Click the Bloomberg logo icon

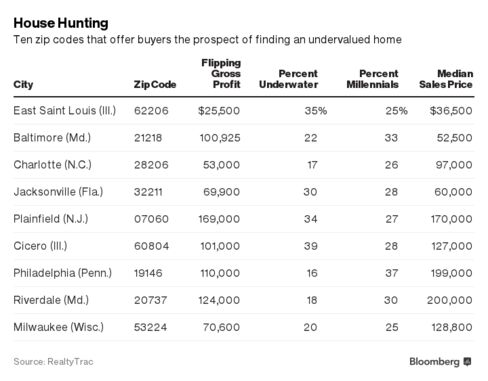[468, 362]
